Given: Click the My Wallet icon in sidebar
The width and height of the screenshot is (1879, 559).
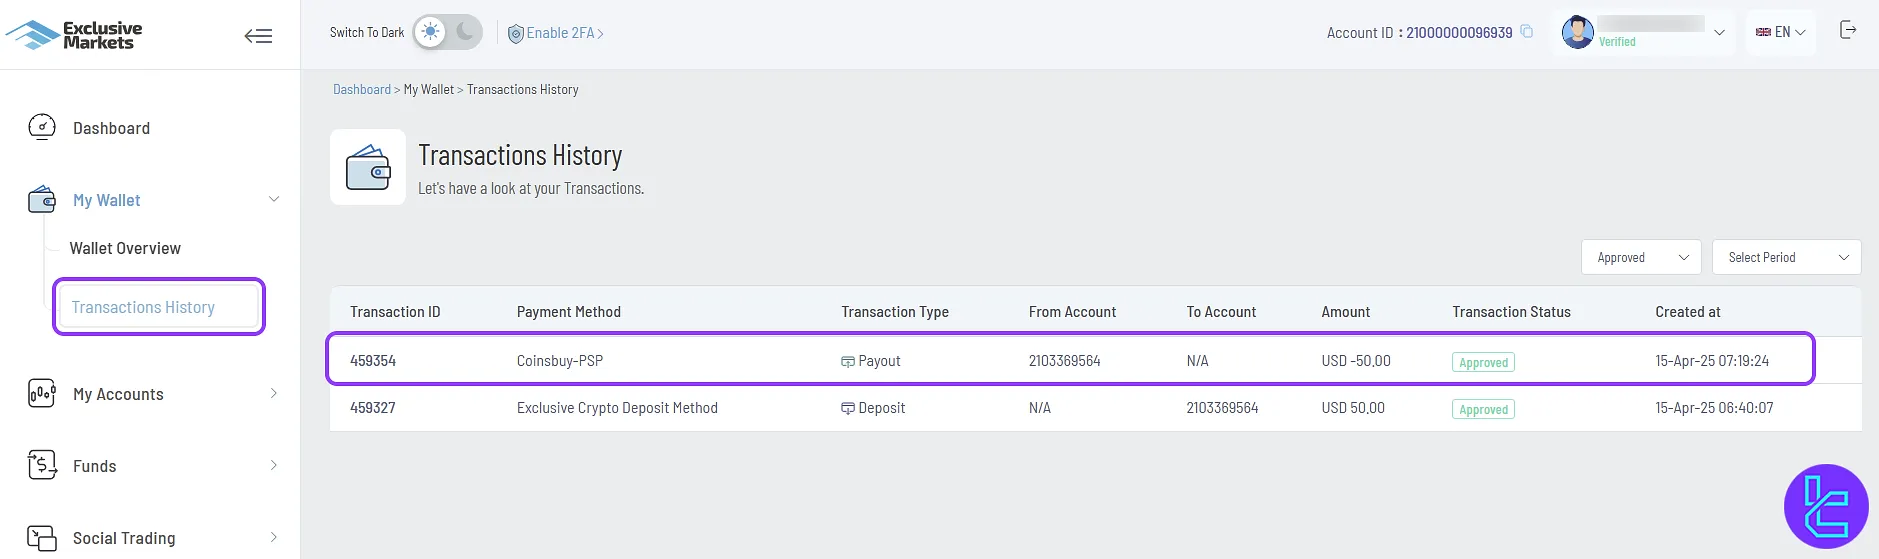Looking at the screenshot, I should [42, 200].
